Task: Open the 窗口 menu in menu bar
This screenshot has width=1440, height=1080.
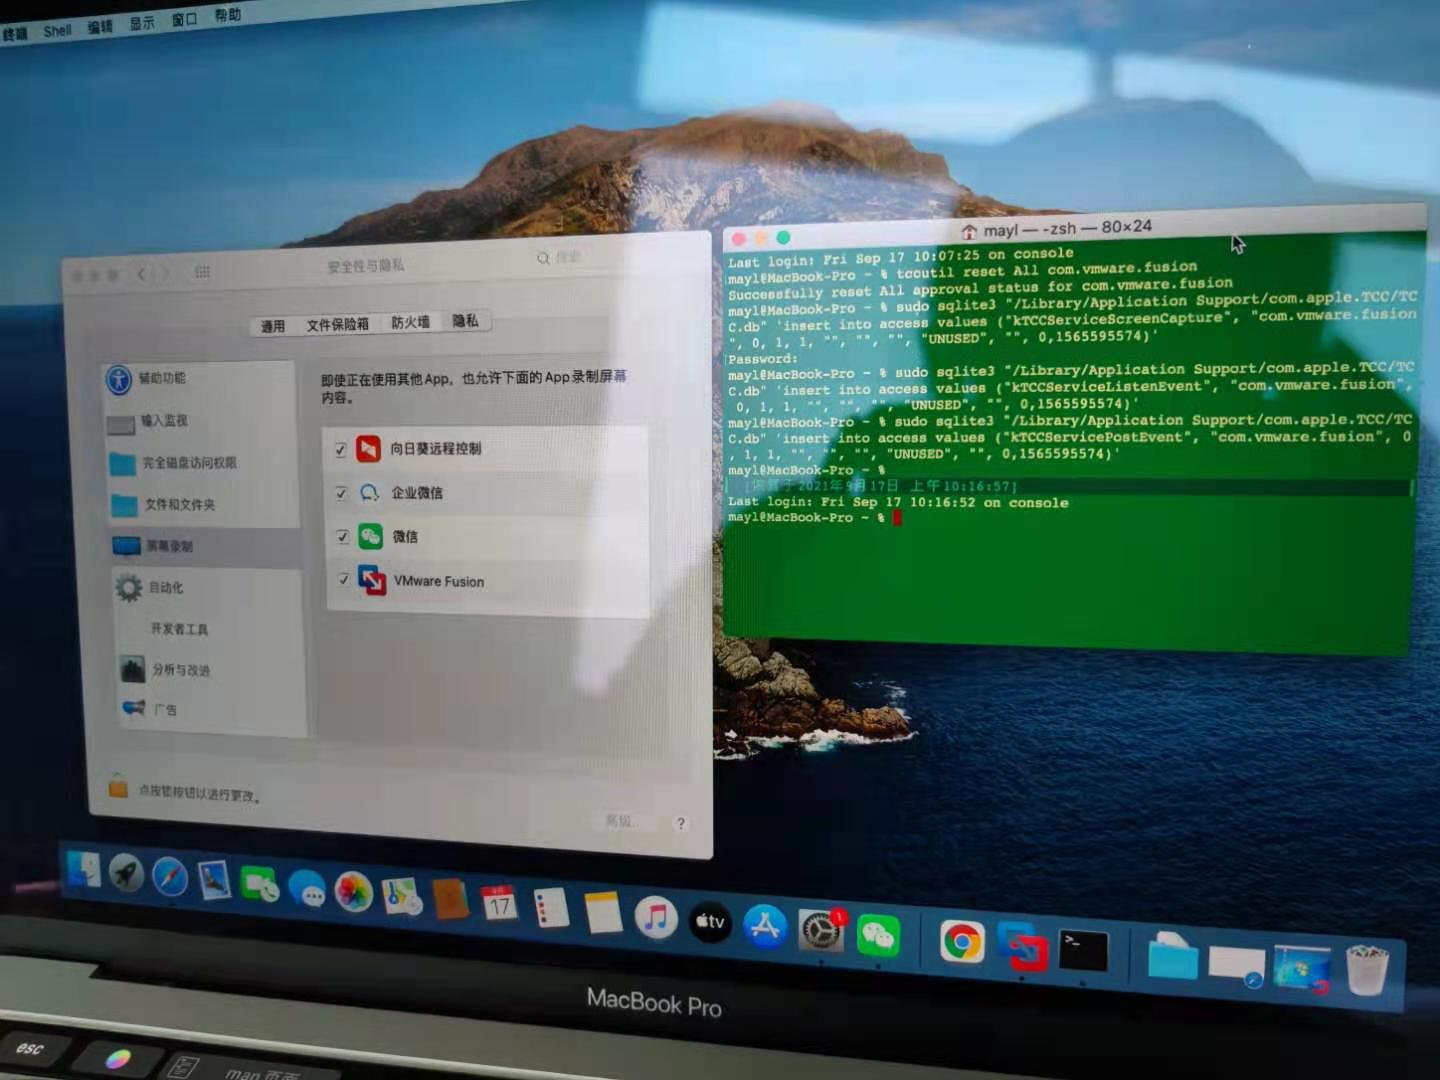Action: (184, 19)
